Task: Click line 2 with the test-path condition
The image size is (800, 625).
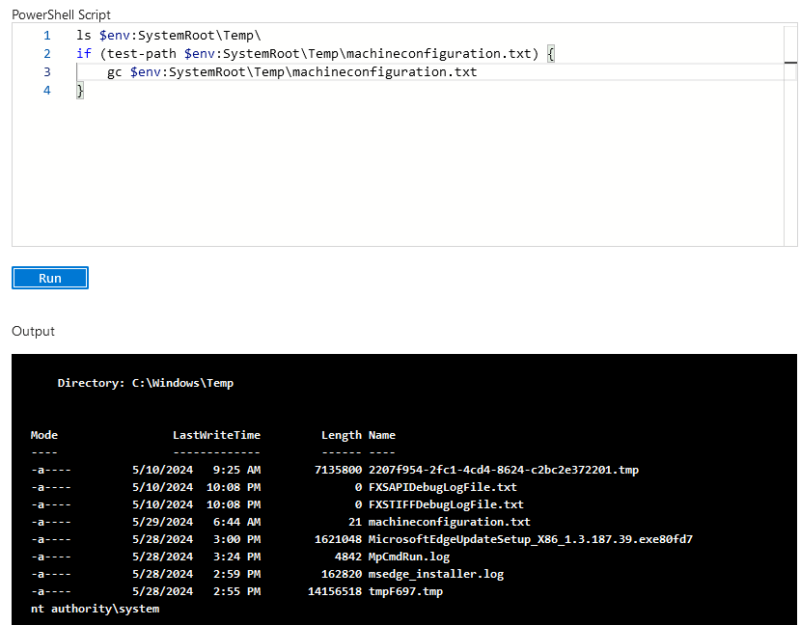Action: [x=315, y=54]
